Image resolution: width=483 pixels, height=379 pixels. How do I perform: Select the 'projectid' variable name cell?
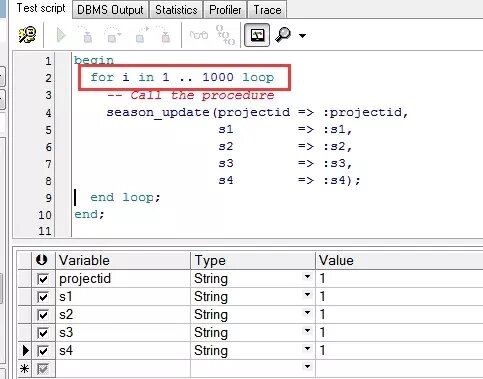(123, 279)
